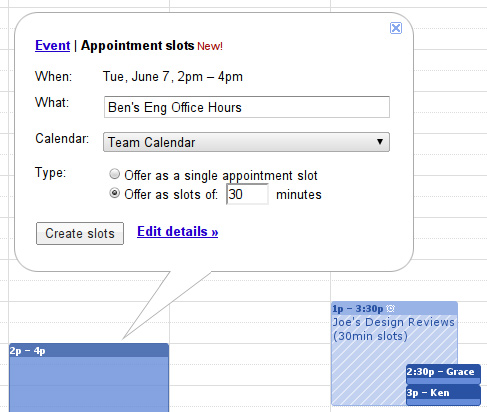Open the 2:30p Grace appointment

pyautogui.click(x=443, y=374)
